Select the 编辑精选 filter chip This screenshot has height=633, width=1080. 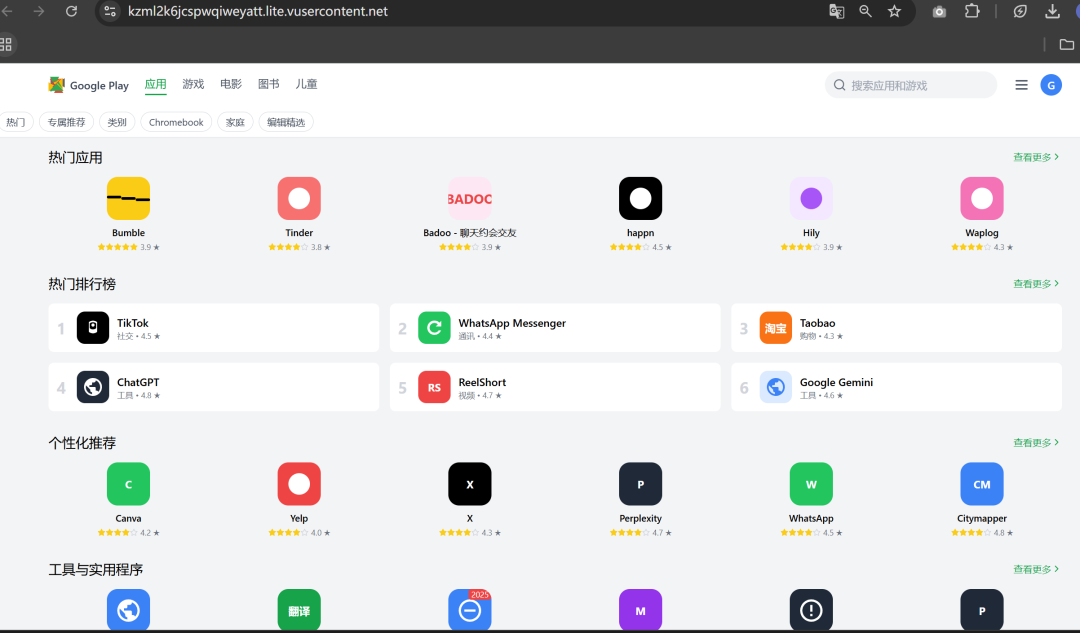pos(286,122)
